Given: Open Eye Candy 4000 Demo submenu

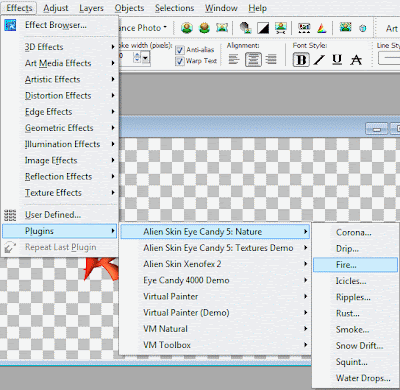Looking at the screenshot, I should click(215, 280).
